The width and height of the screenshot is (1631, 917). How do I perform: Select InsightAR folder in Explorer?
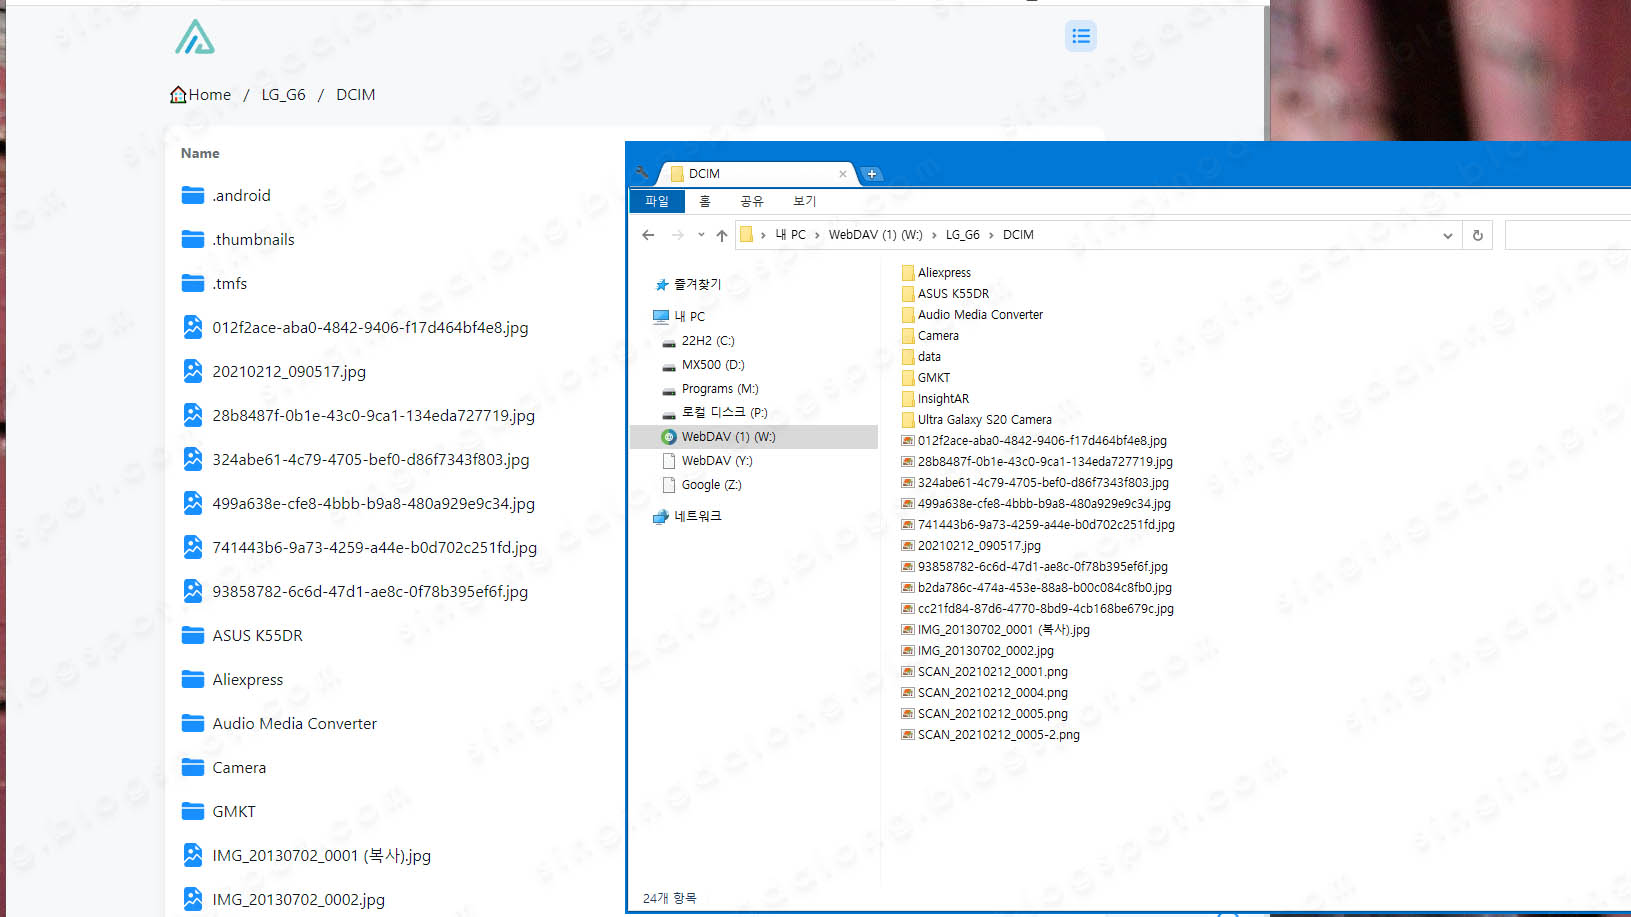tap(943, 399)
